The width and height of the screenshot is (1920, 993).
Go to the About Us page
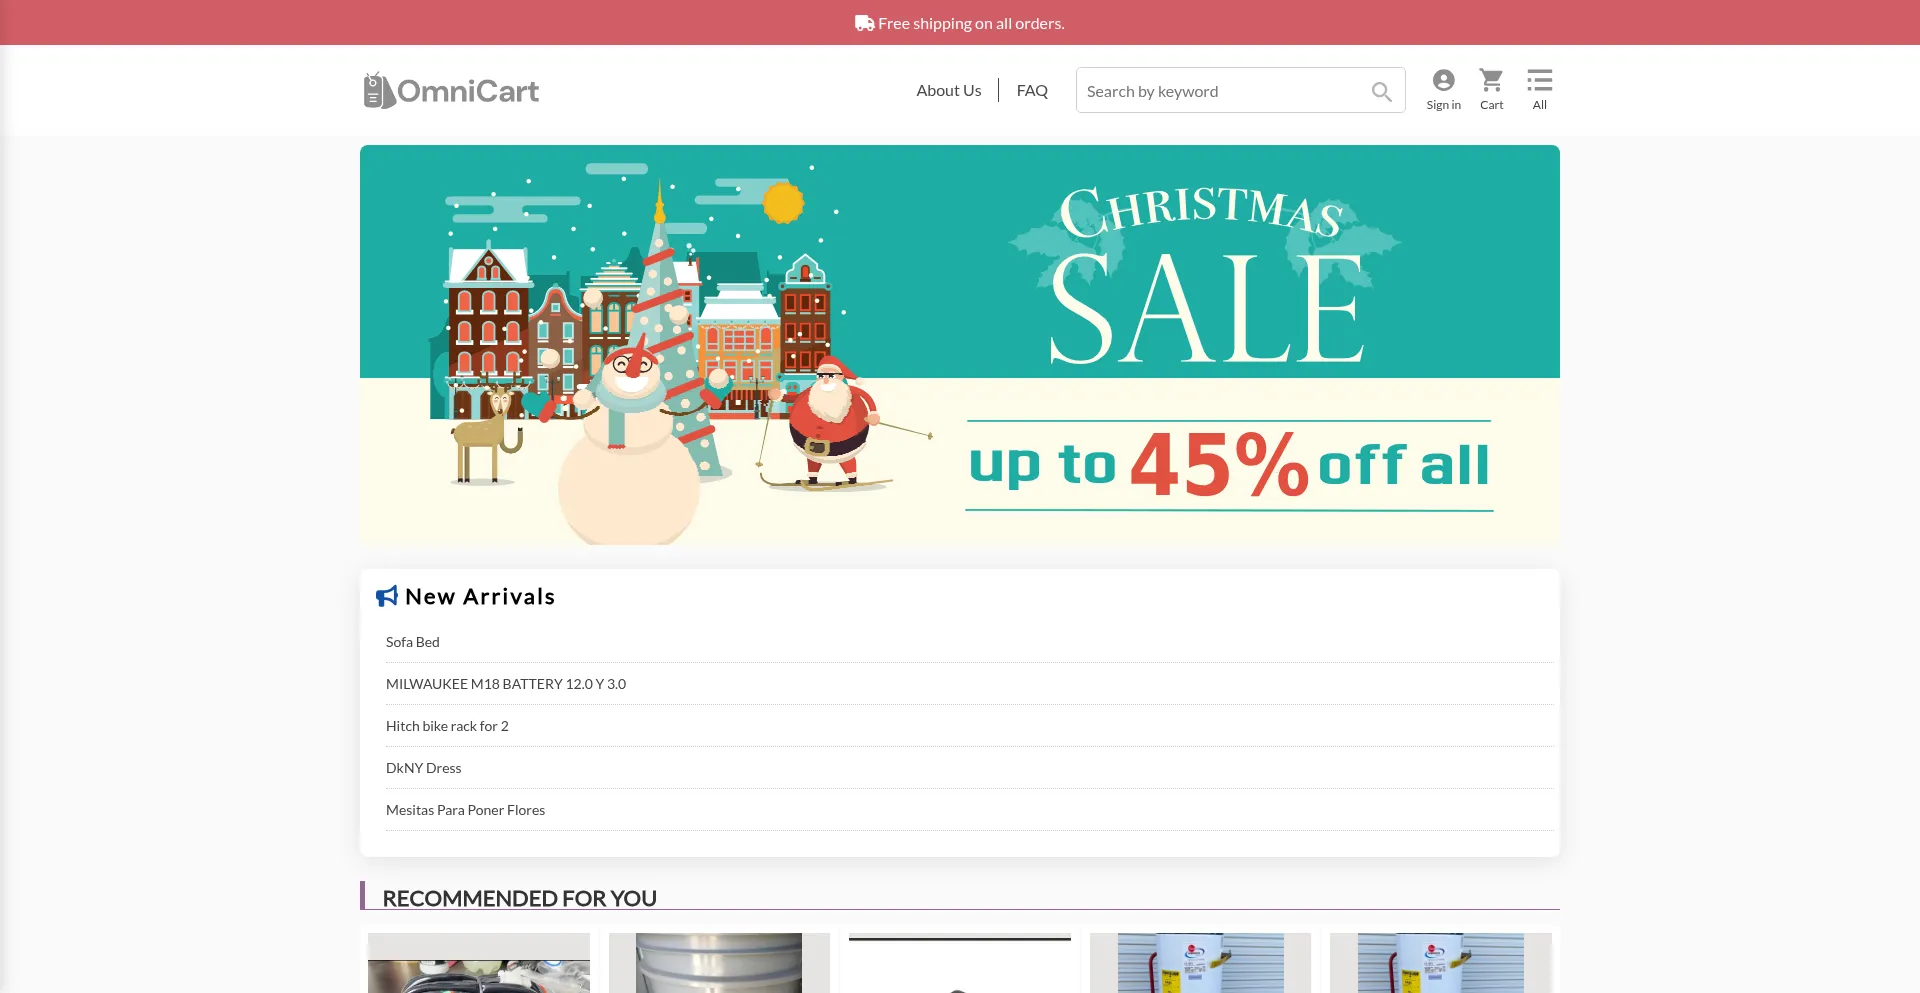(948, 90)
